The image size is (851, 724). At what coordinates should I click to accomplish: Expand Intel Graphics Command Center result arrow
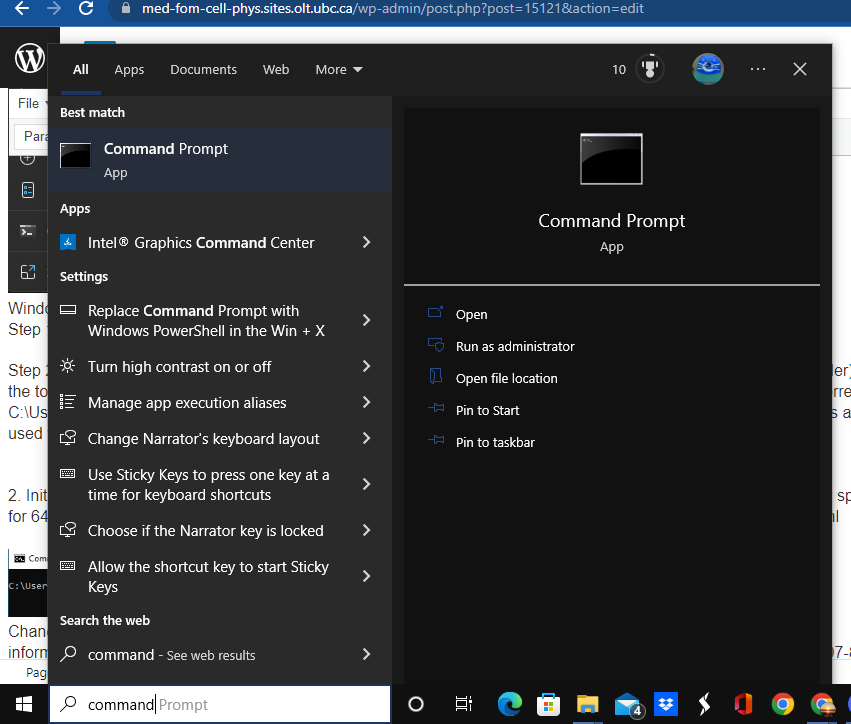coord(366,243)
